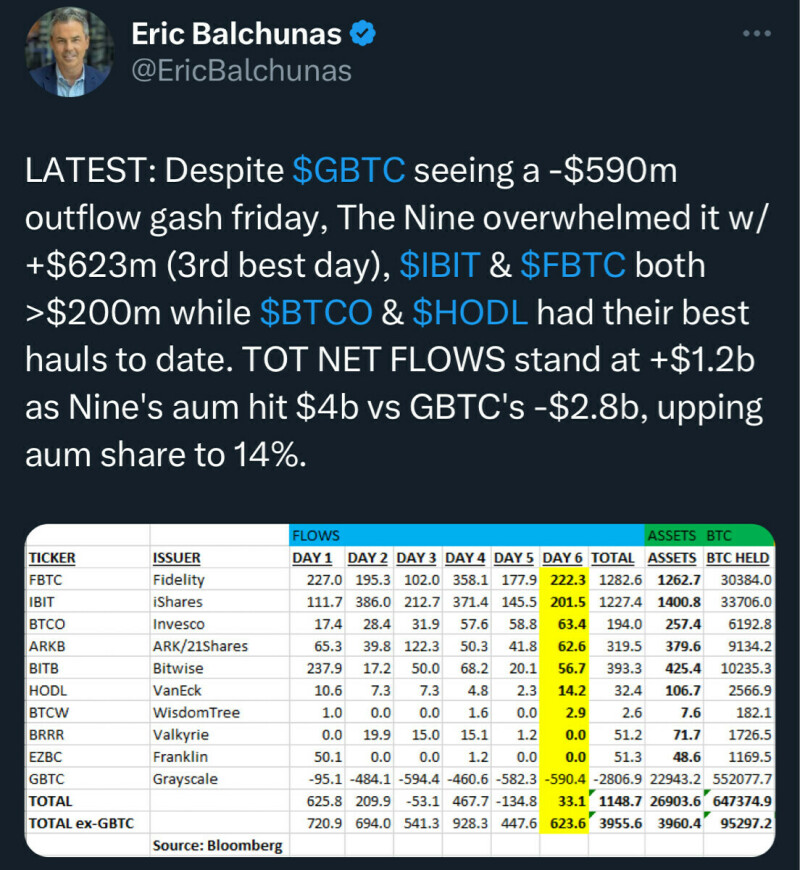Image resolution: width=800 pixels, height=870 pixels.
Task: Open the three-dot more options menu
Action: click(757, 33)
